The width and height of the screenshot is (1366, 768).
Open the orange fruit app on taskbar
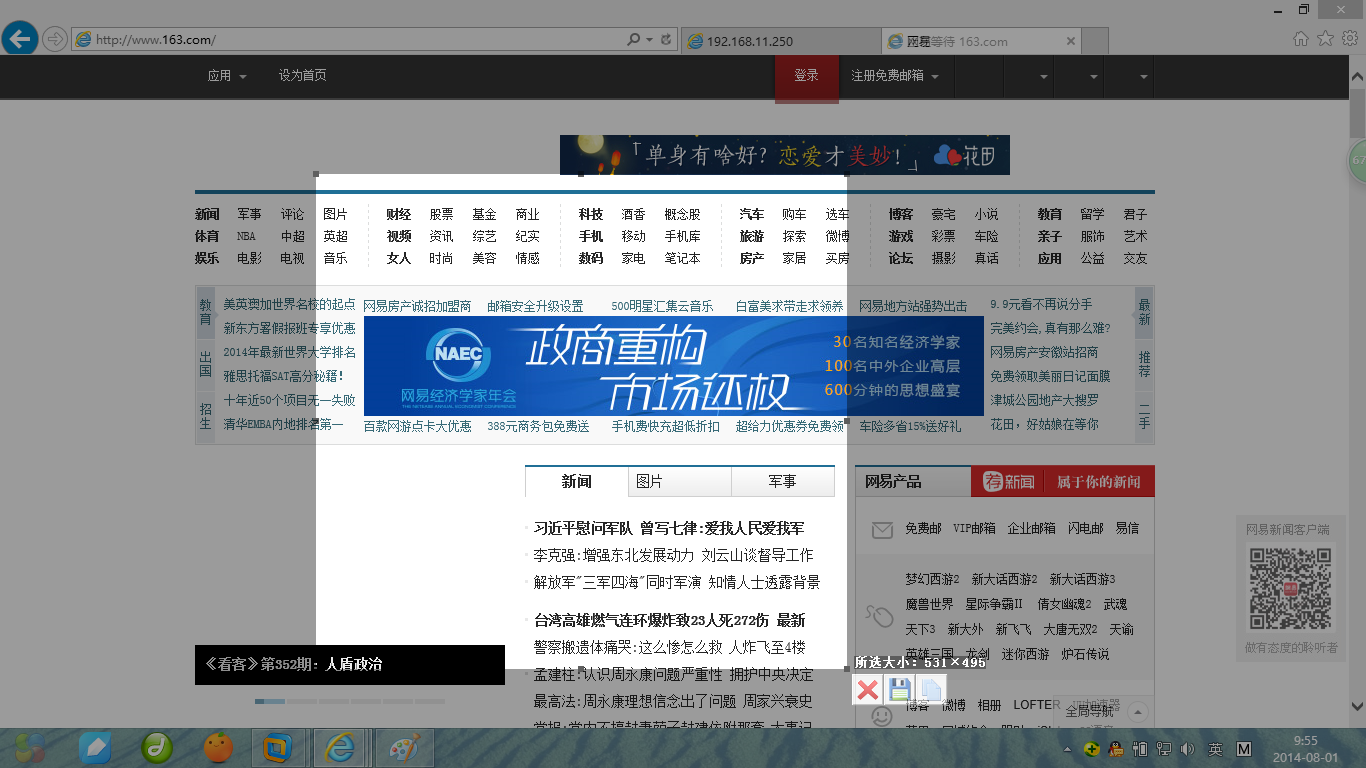pyautogui.click(x=218, y=747)
